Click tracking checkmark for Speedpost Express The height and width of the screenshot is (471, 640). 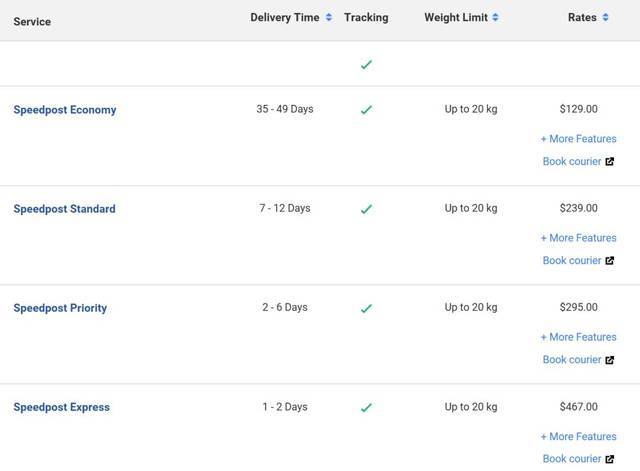point(366,407)
